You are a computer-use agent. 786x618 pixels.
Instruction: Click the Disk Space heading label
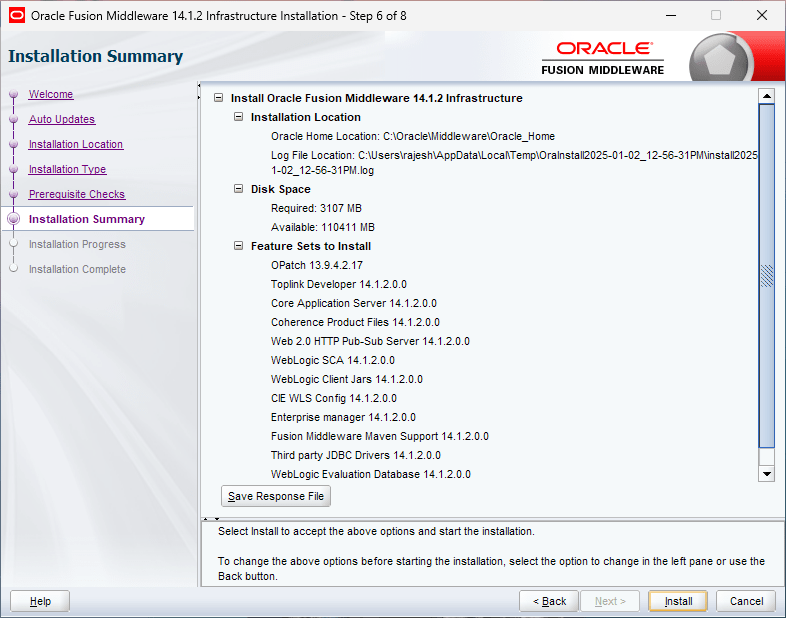click(x=281, y=189)
